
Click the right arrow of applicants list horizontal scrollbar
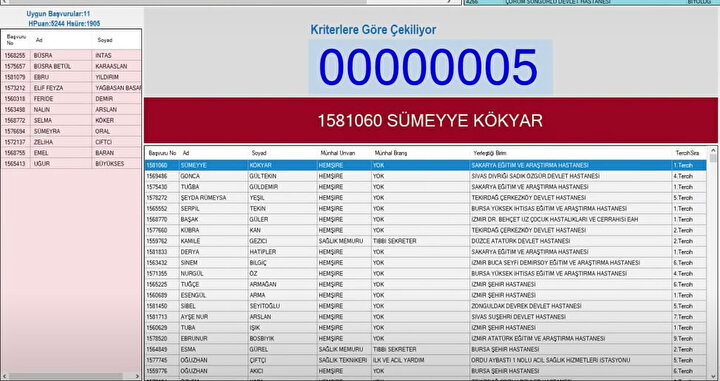click(x=136, y=376)
